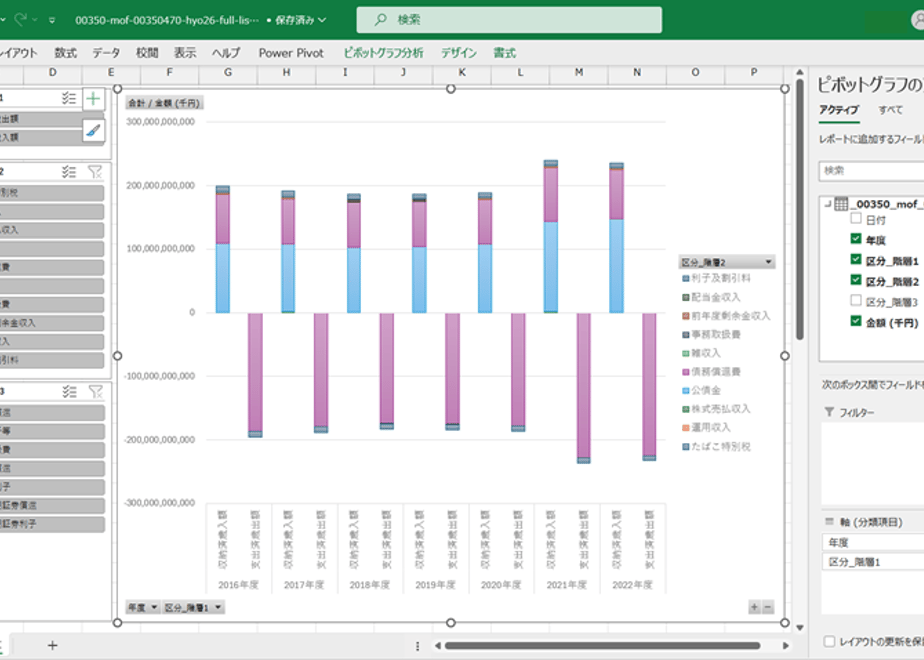Toggle multi-select icon on third slicer
Viewport: 924px width, 660px height.
click(x=70, y=391)
